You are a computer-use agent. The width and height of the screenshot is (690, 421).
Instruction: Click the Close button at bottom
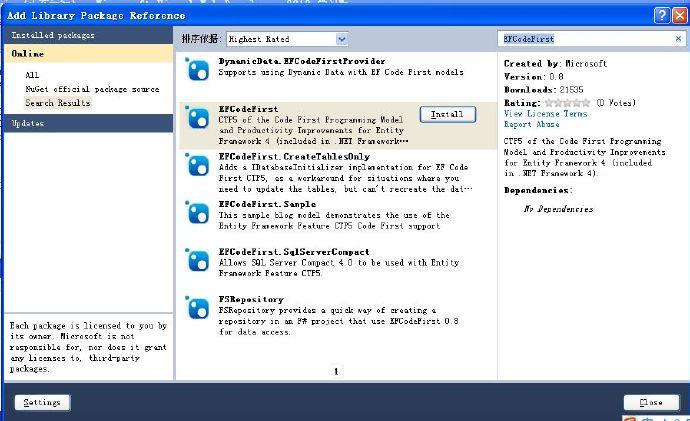pos(651,403)
